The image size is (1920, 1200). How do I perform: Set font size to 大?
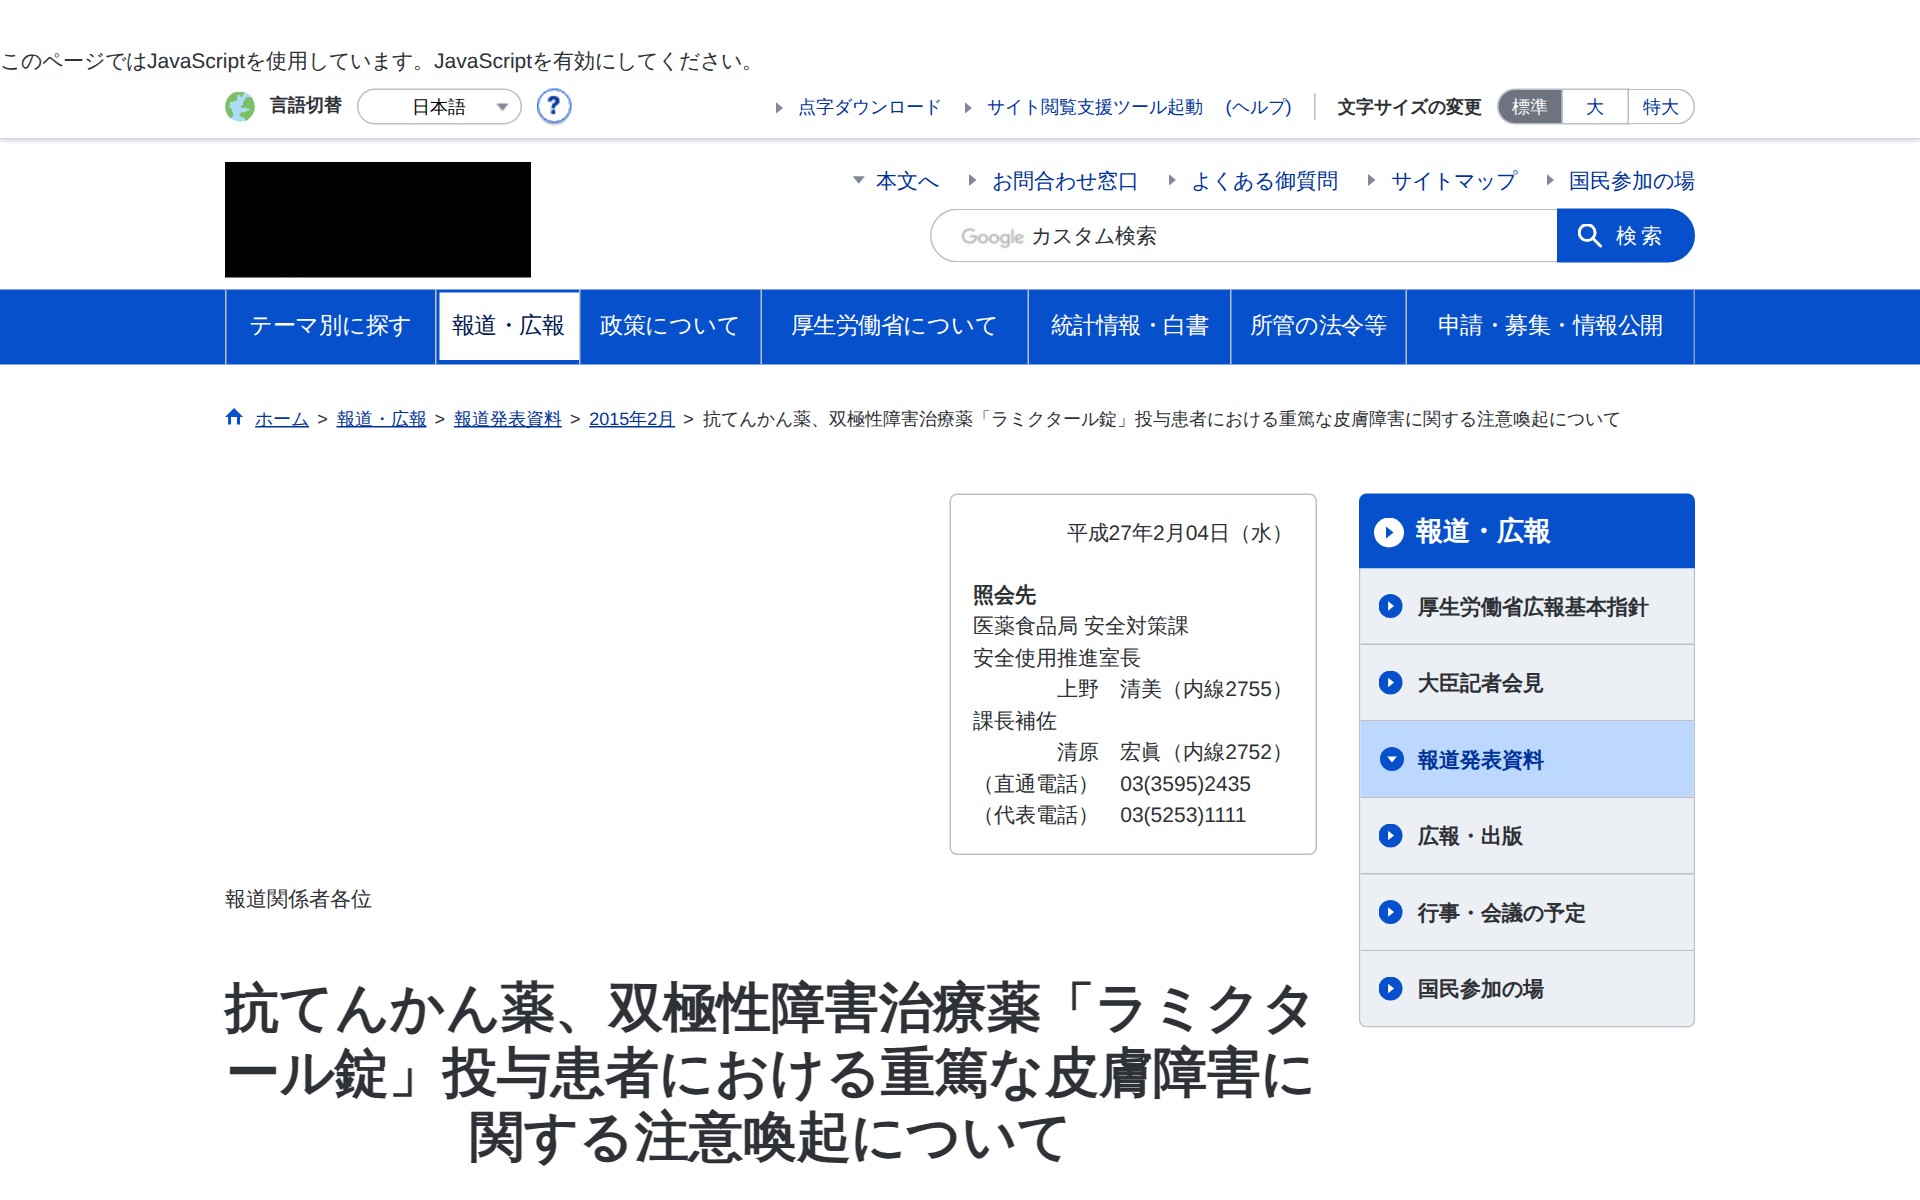pos(1594,107)
